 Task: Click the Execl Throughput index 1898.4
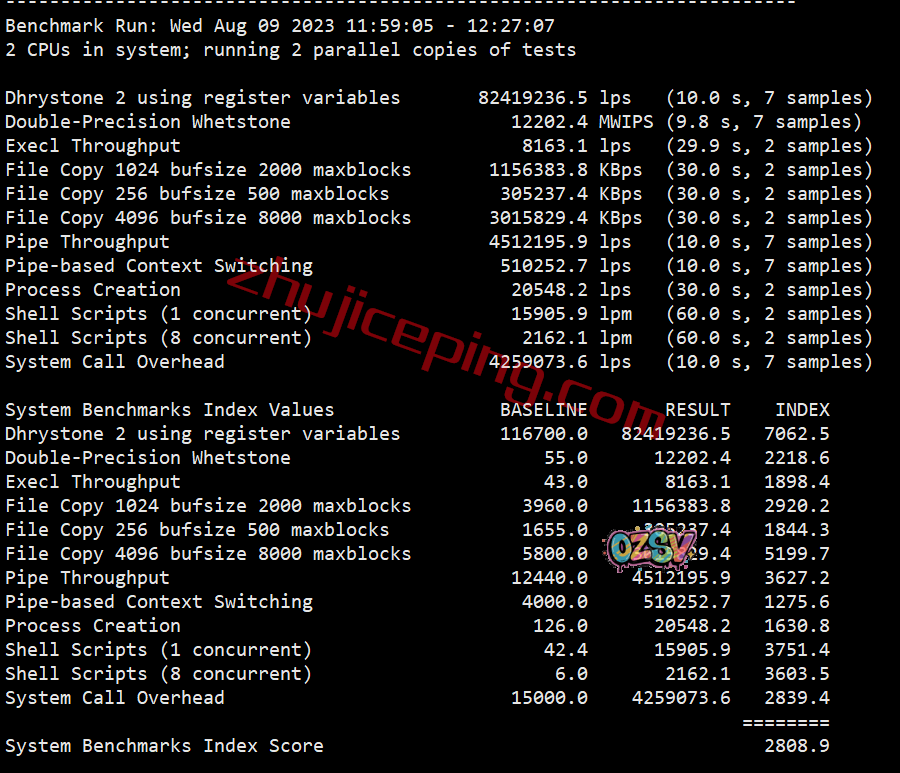click(x=797, y=482)
